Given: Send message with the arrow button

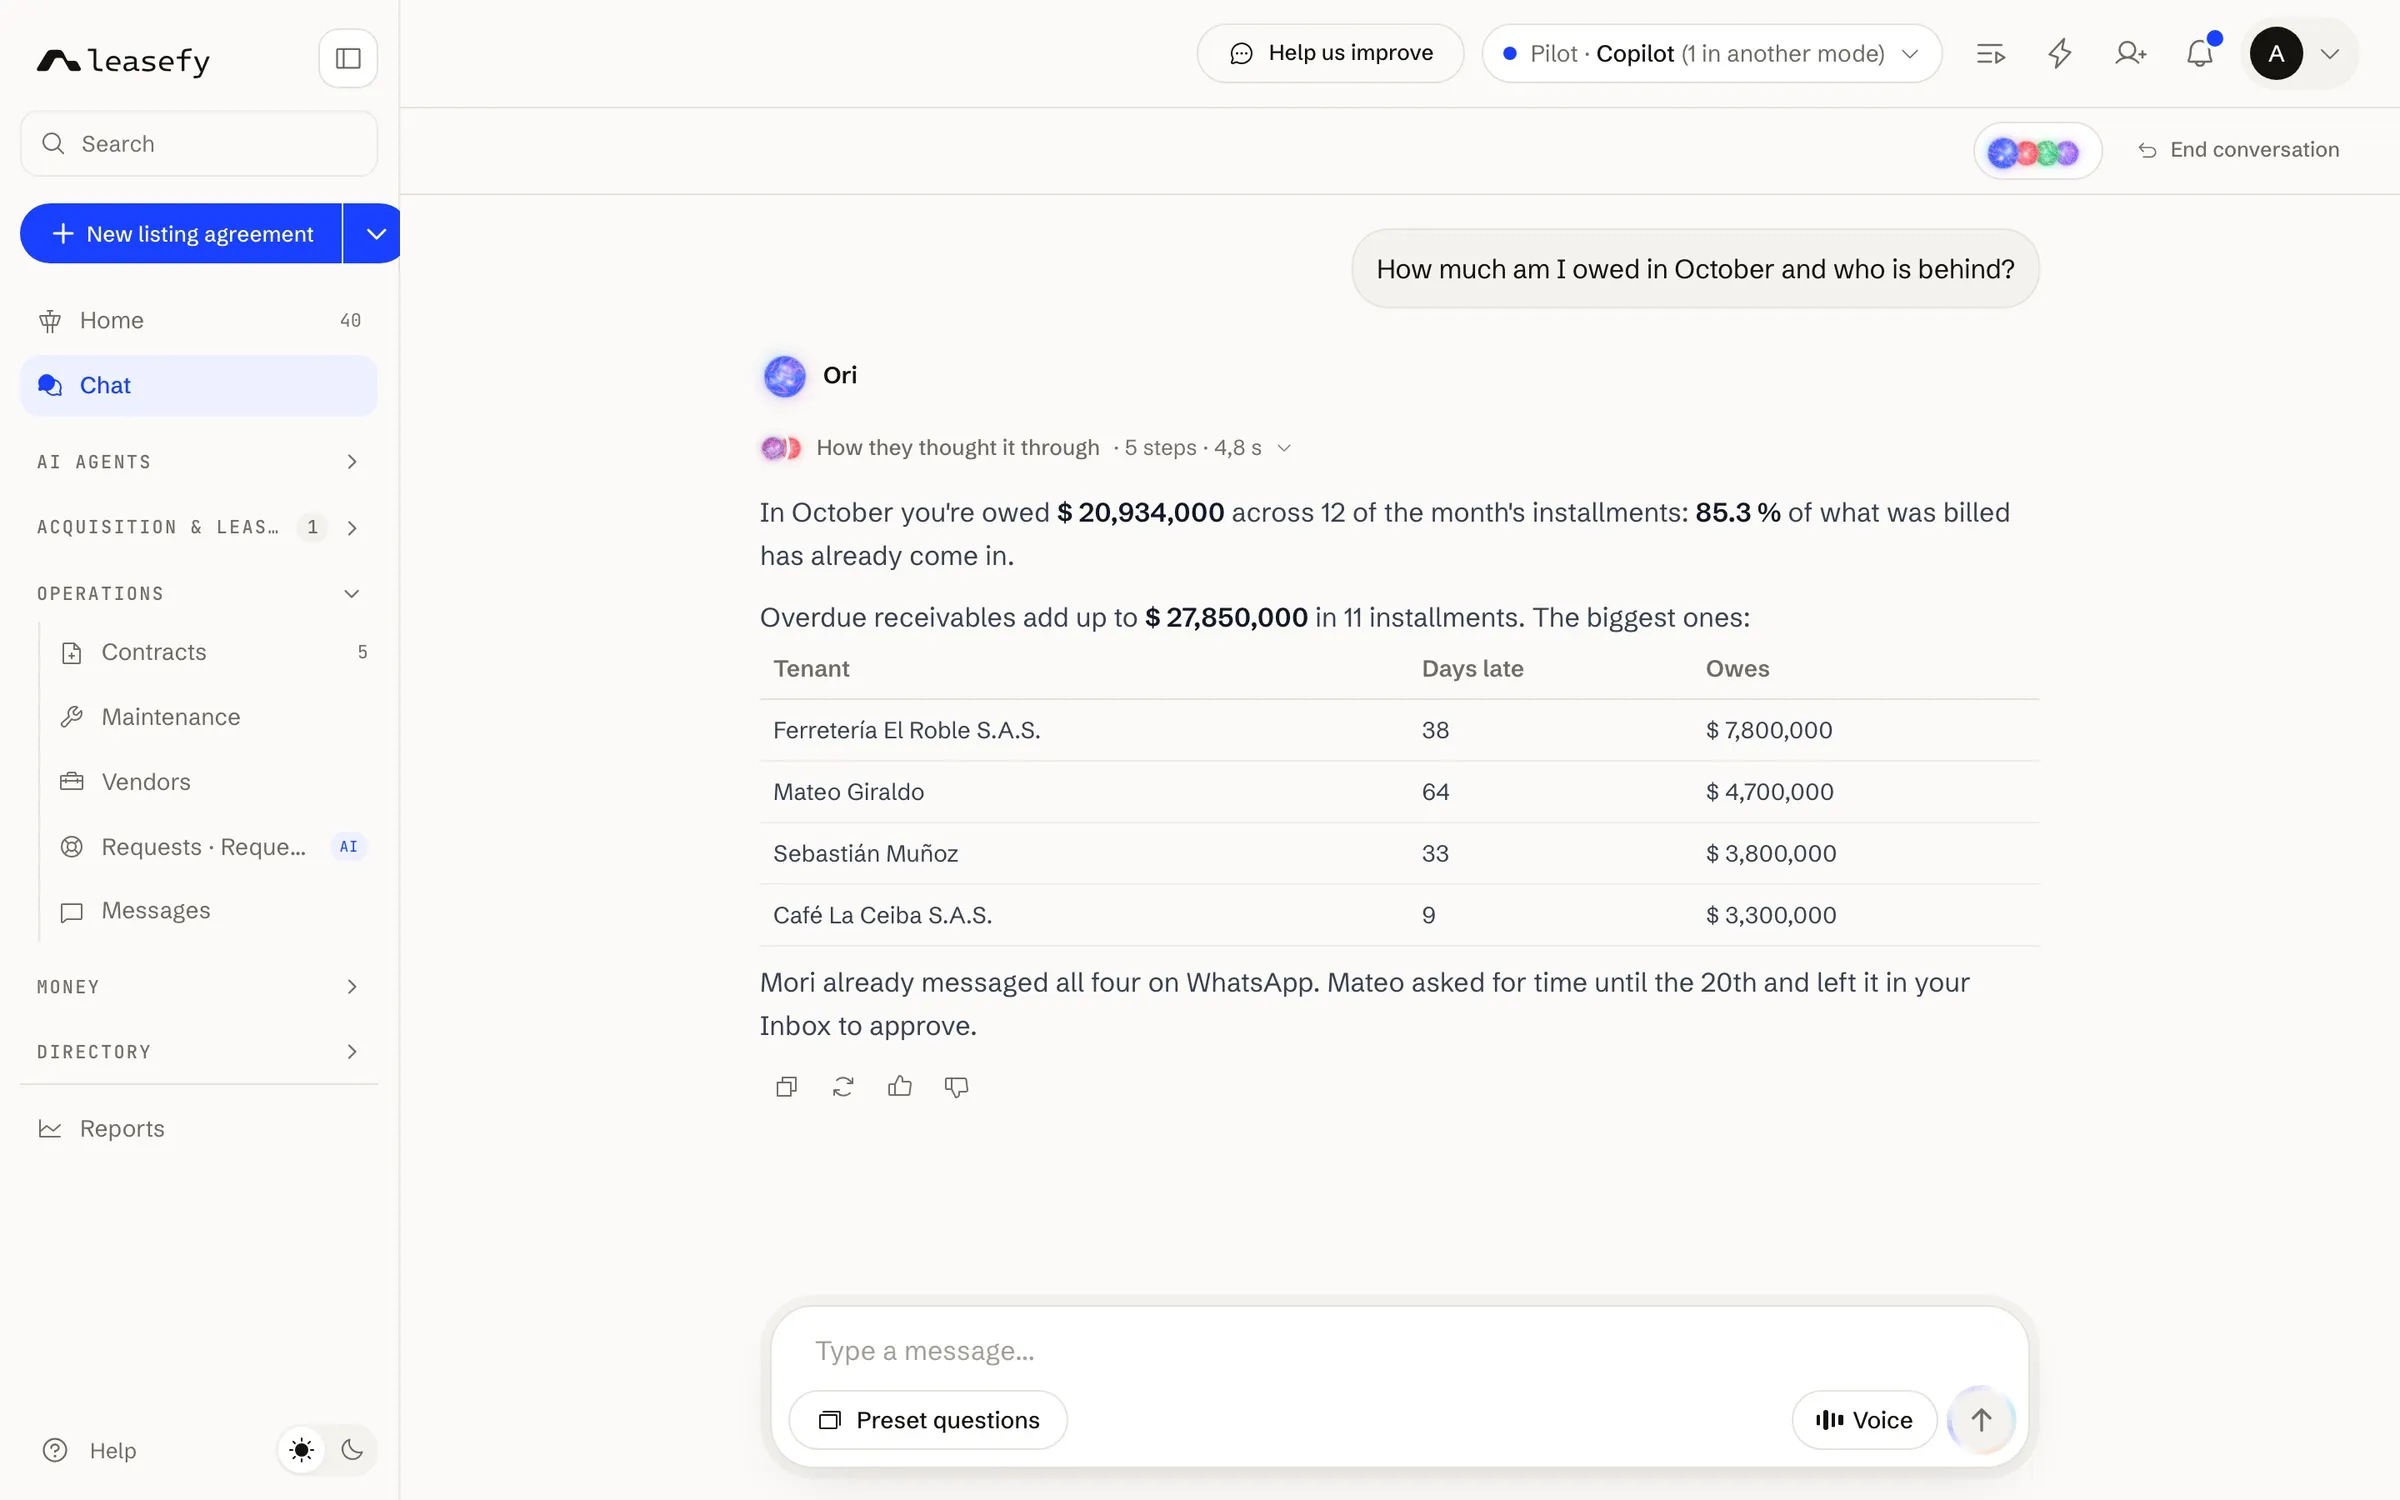Looking at the screenshot, I should [x=1981, y=1420].
